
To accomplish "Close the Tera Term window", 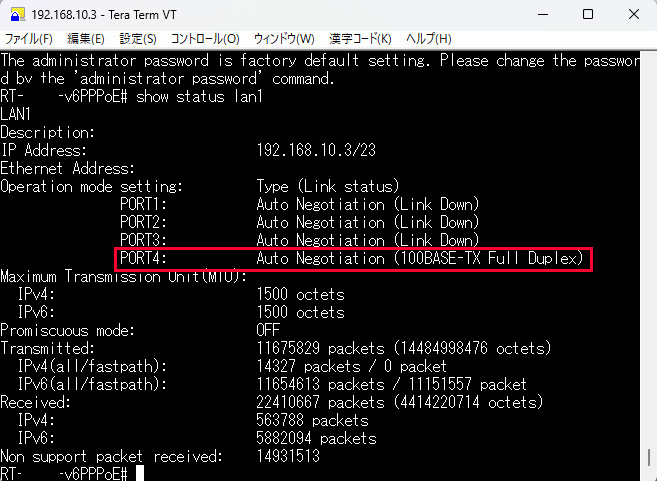I will (x=634, y=14).
